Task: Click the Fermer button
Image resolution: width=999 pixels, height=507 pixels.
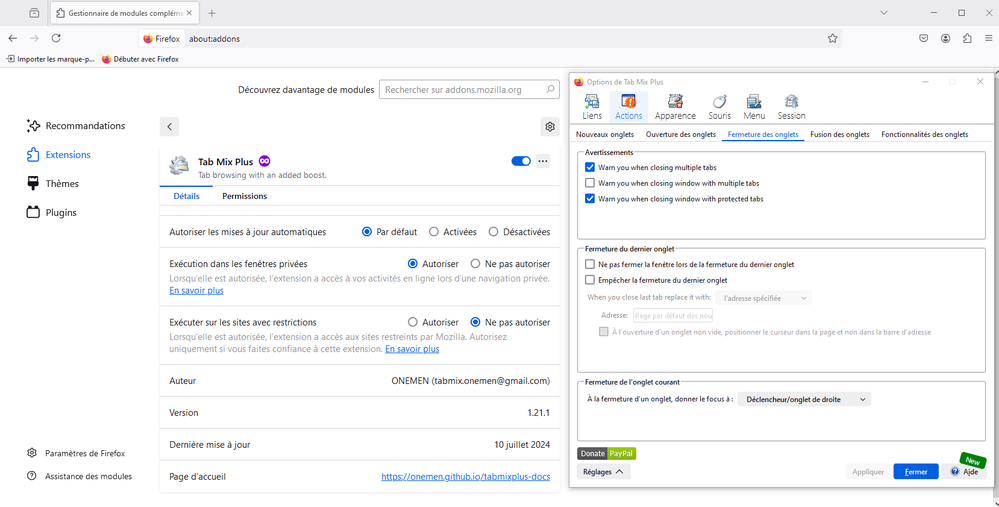Action: pyautogui.click(x=915, y=471)
